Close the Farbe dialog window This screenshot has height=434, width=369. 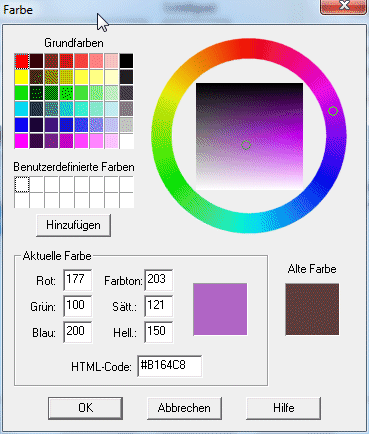tap(344, 6)
